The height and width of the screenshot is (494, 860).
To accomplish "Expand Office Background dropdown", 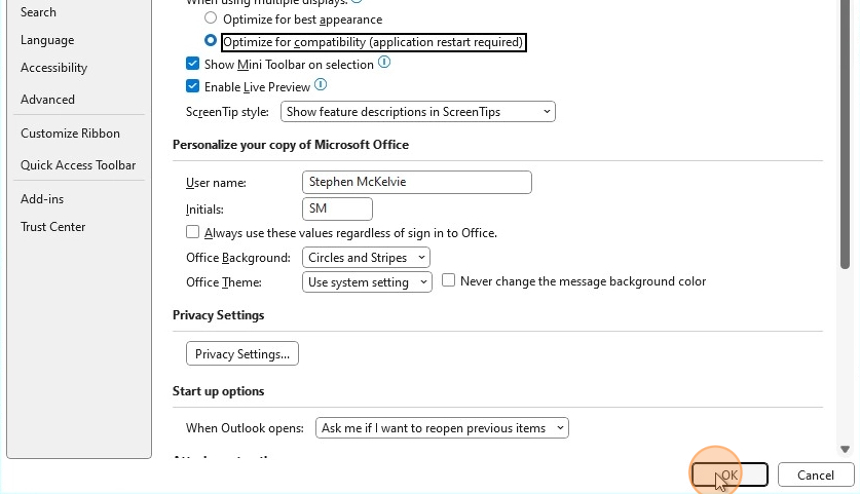I will (366, 257).
